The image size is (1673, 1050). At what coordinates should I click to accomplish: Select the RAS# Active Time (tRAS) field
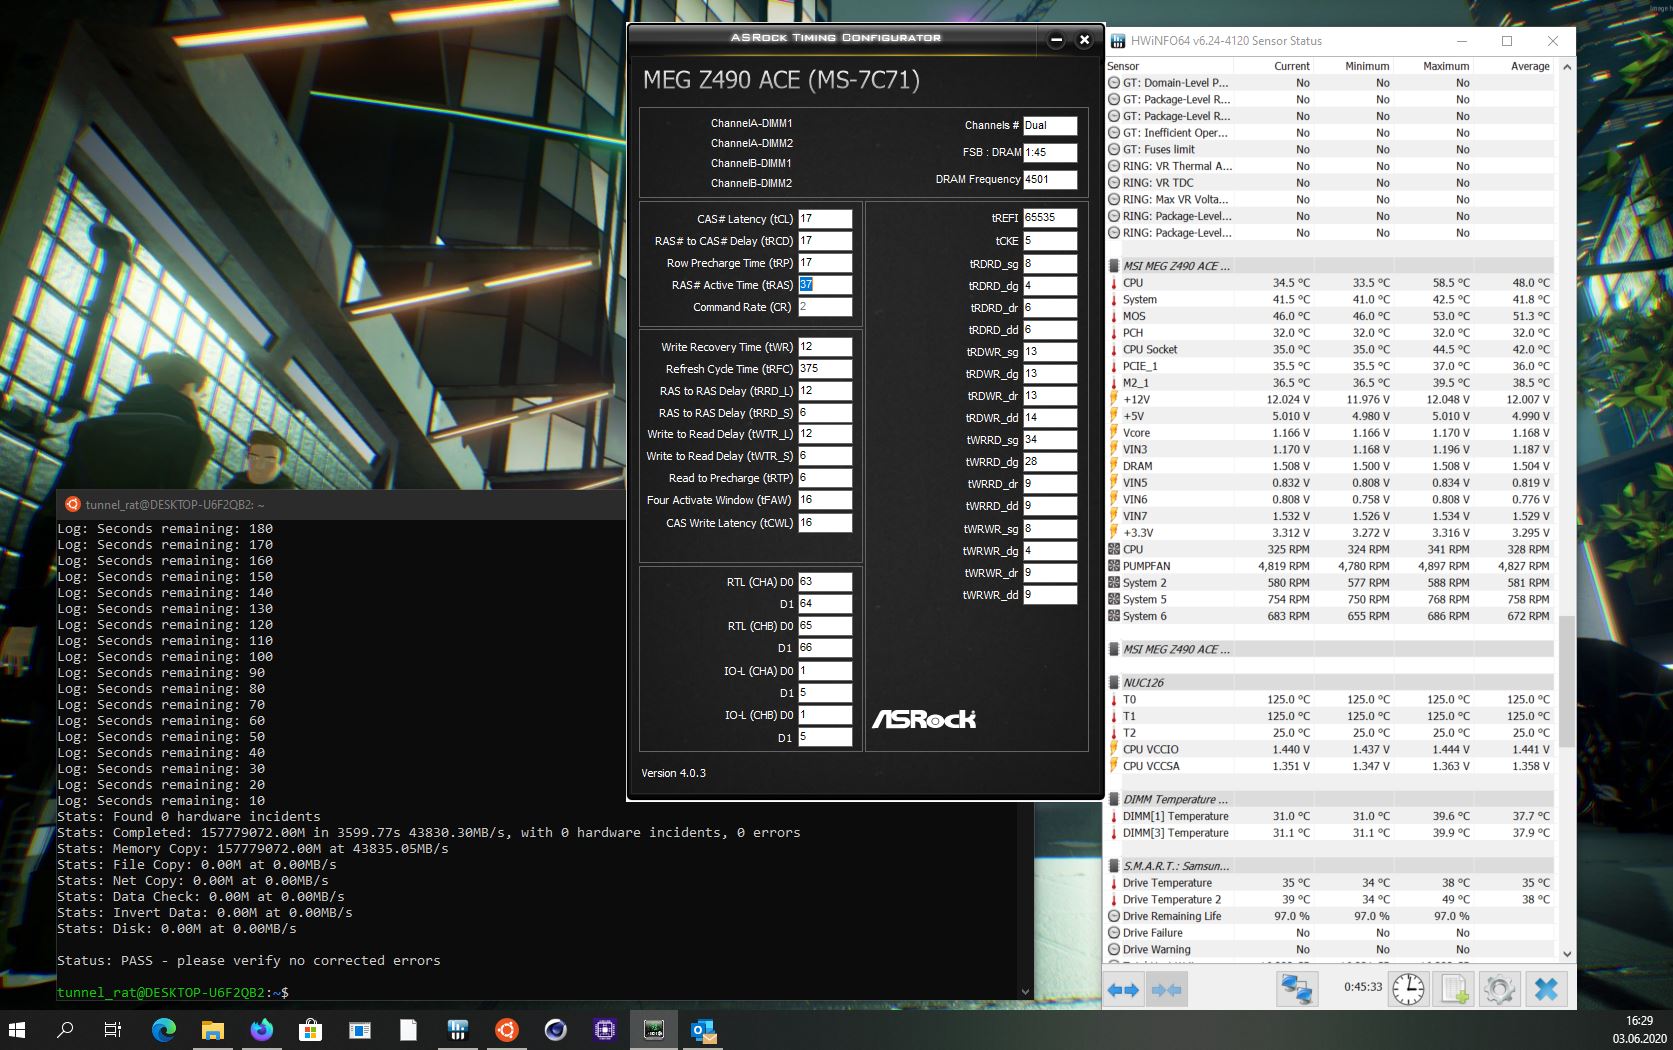click(825, 285)
